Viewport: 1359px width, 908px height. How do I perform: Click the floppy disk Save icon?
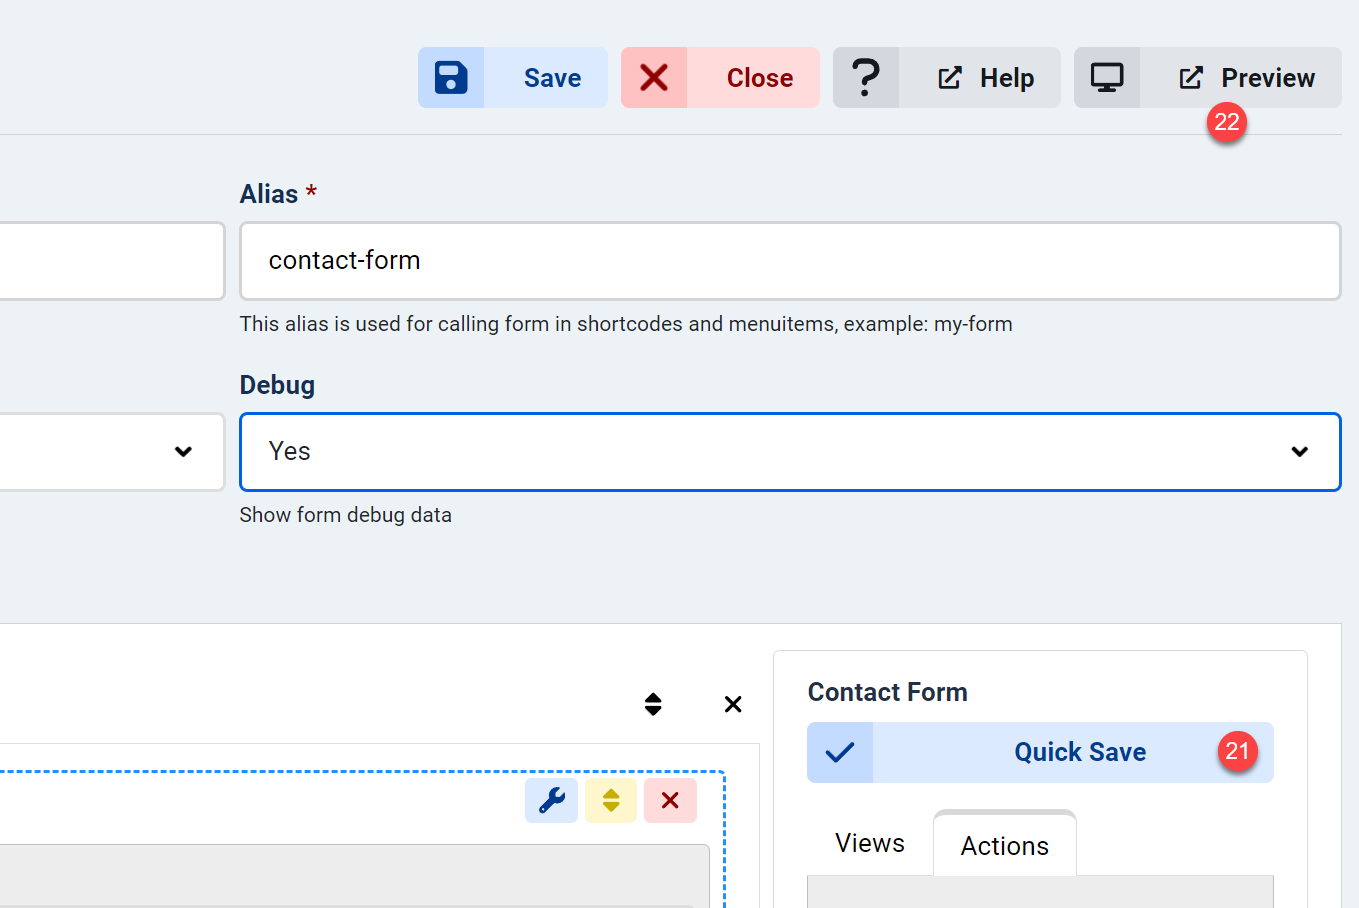tap(451, 78)
